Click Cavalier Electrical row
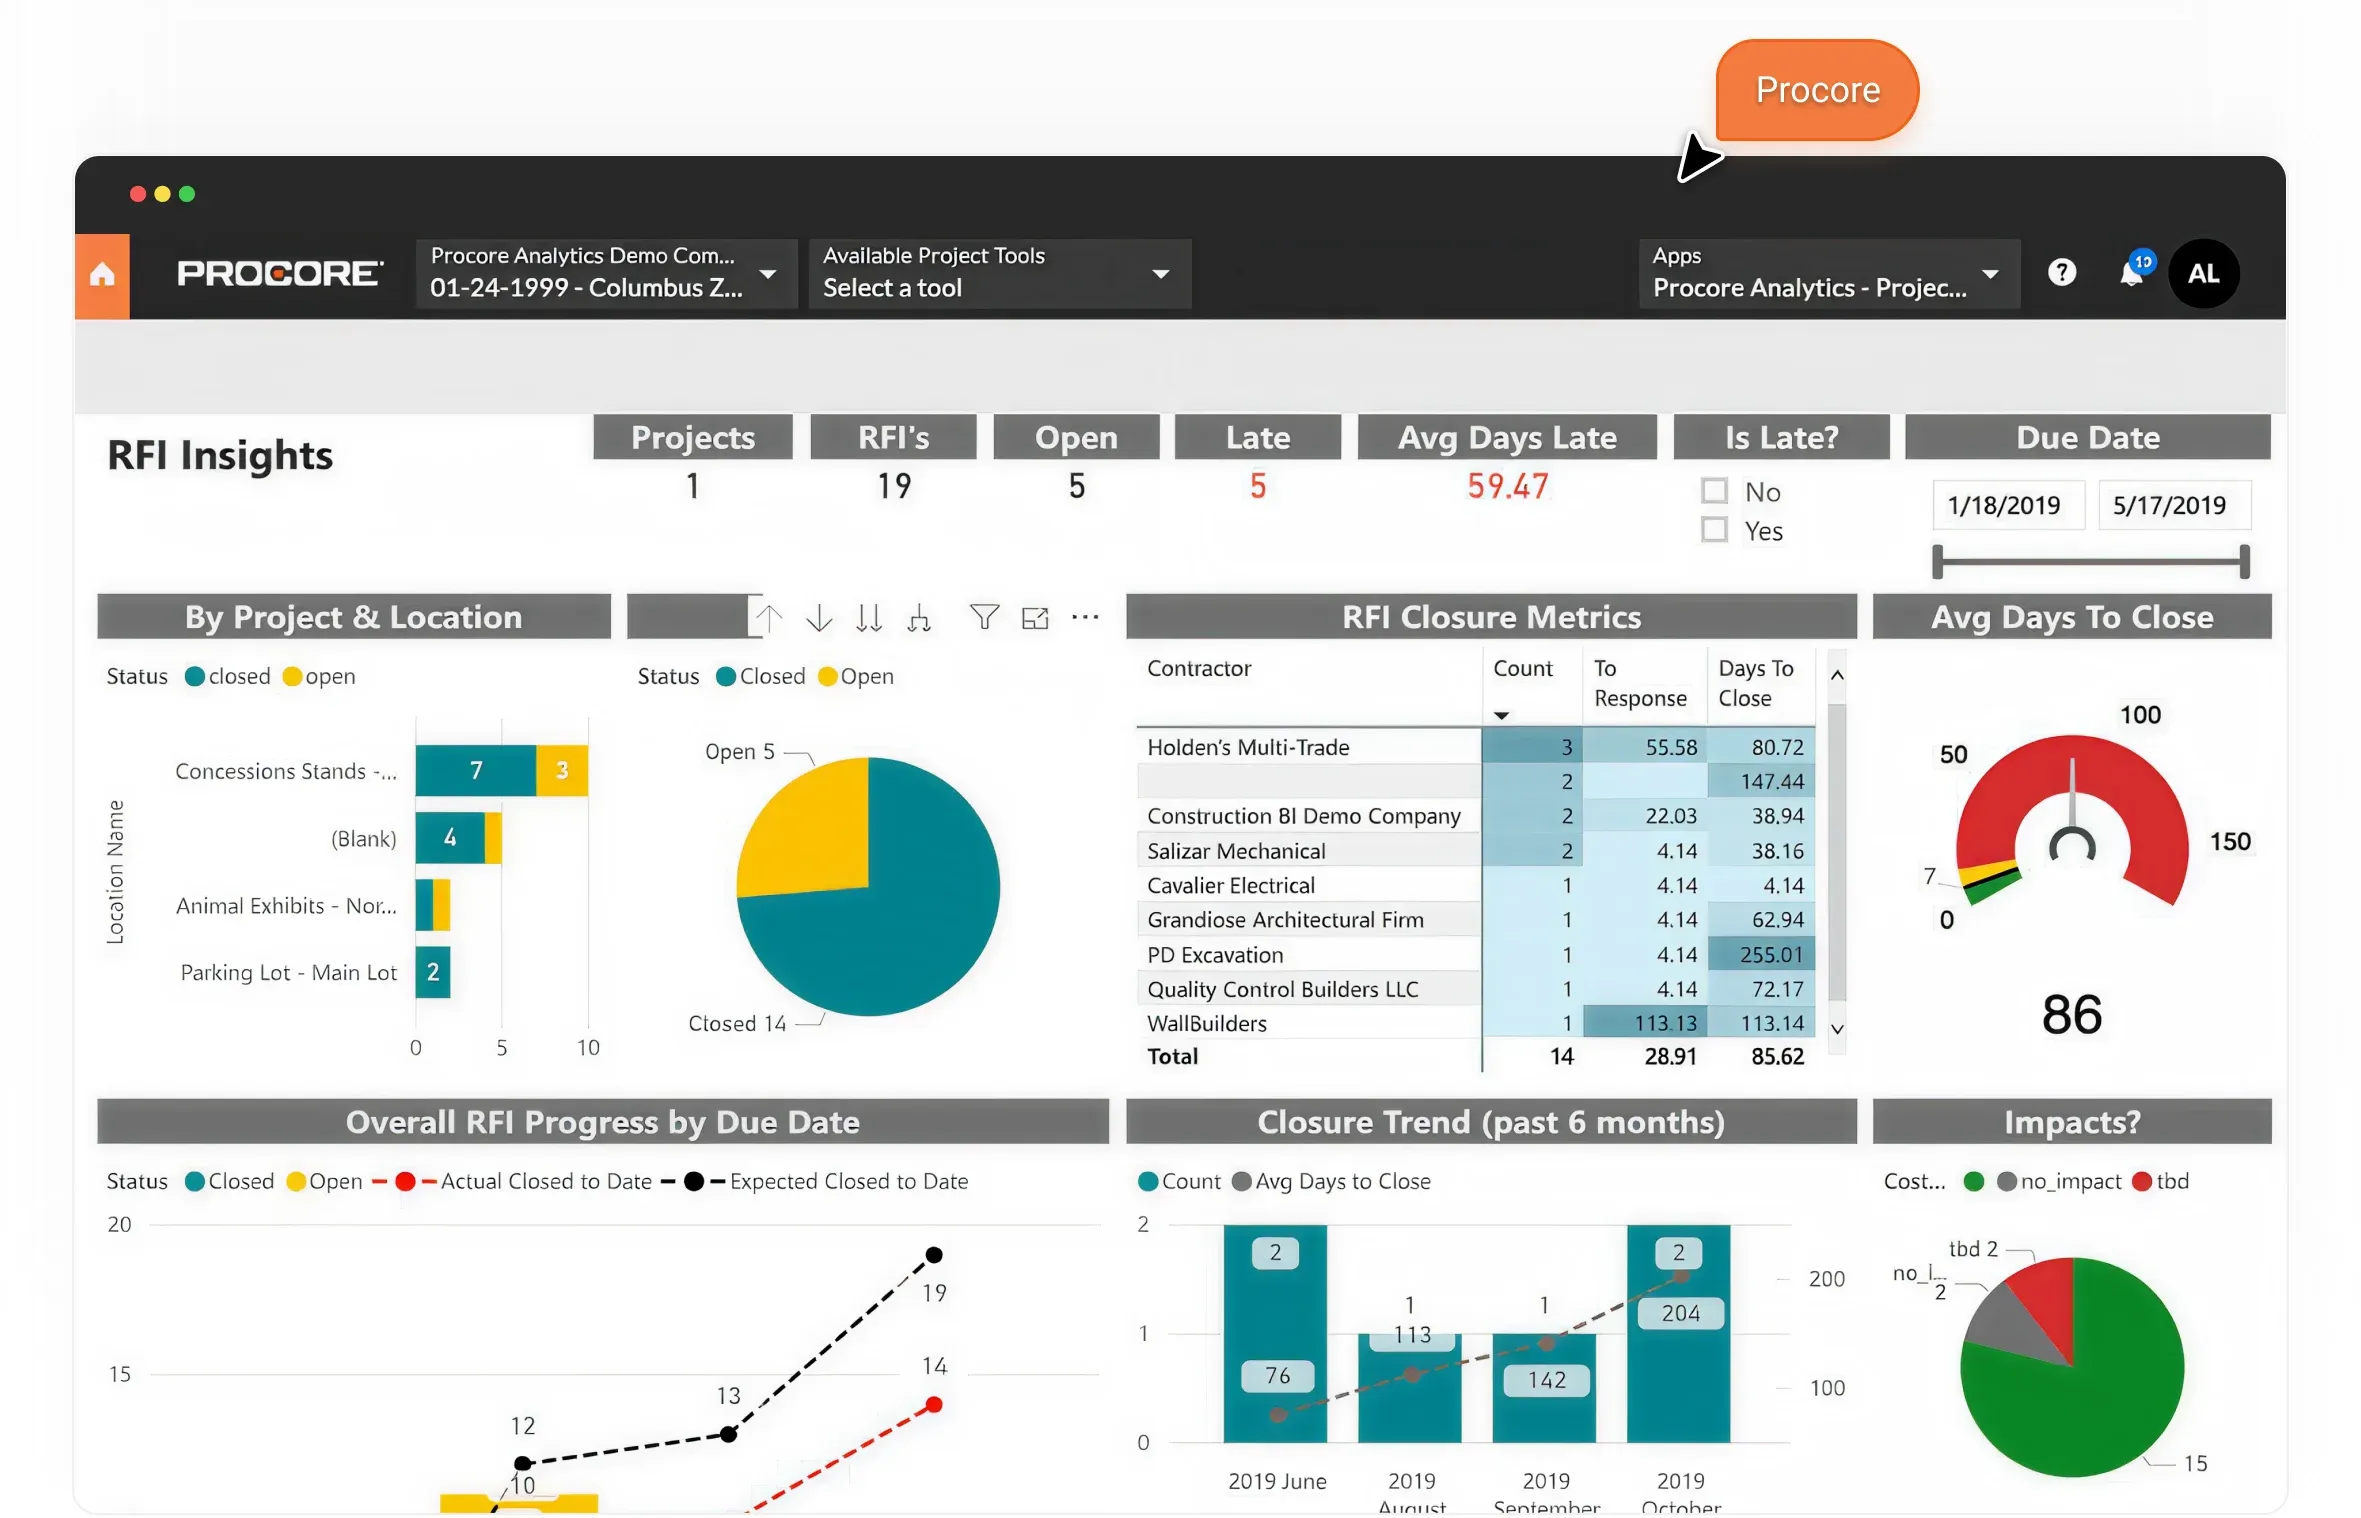This screenshot has height=1518, width=2361. [1476, 885]
